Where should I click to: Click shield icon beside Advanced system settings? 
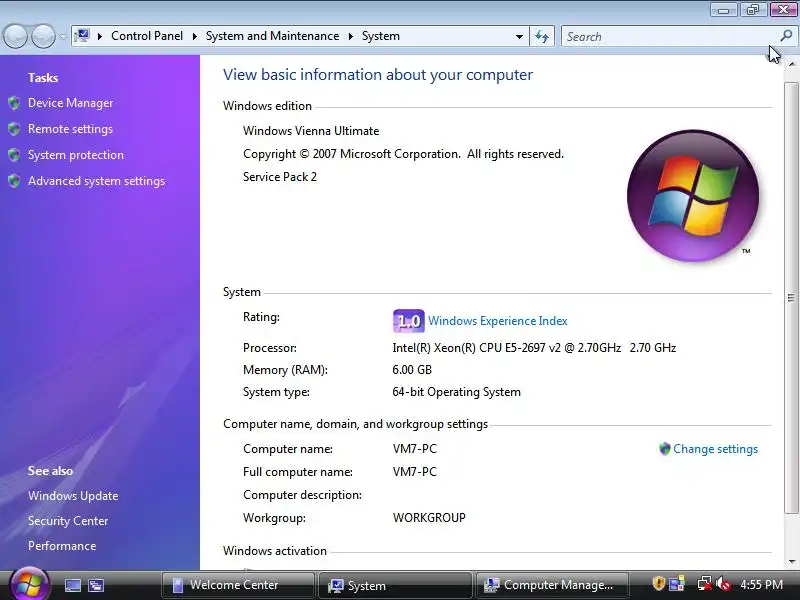(x=14, y=181)
